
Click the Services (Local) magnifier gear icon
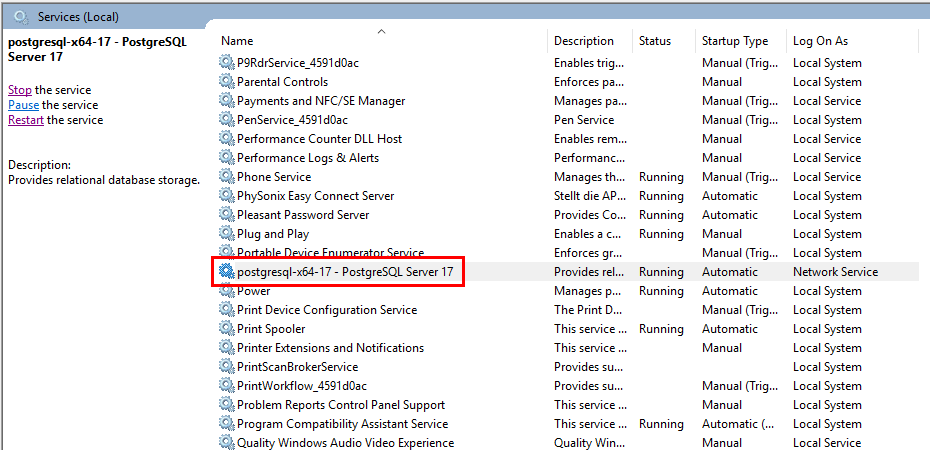(20, 17)
